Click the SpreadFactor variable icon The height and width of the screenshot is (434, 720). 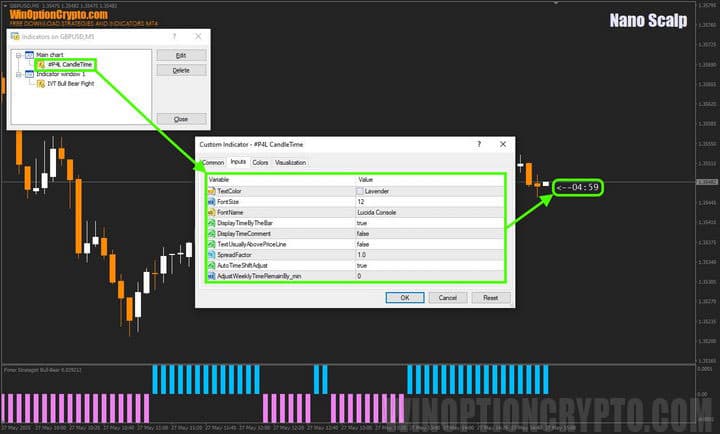211,254
